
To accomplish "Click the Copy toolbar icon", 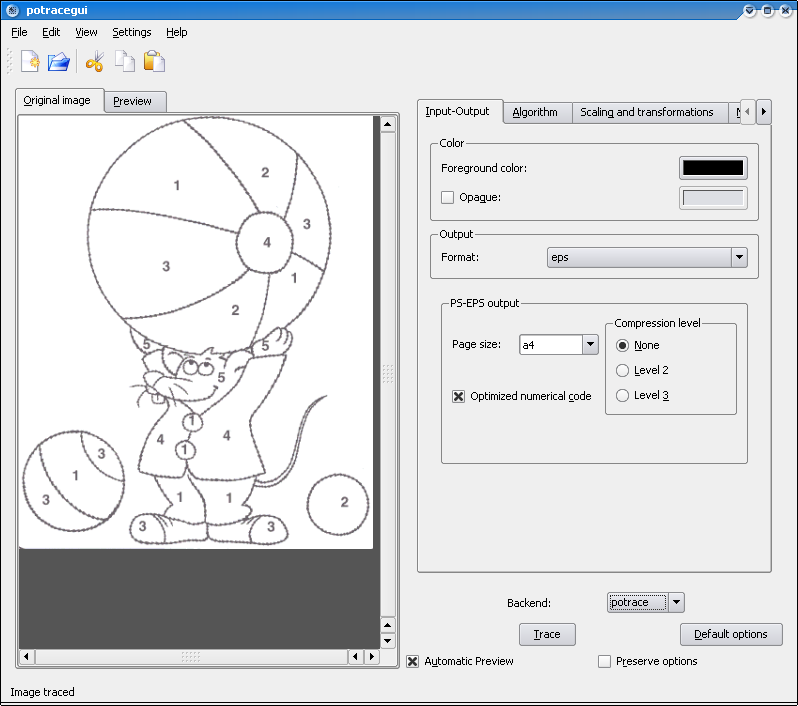I will pyautogui.click(x=125, y=62).
